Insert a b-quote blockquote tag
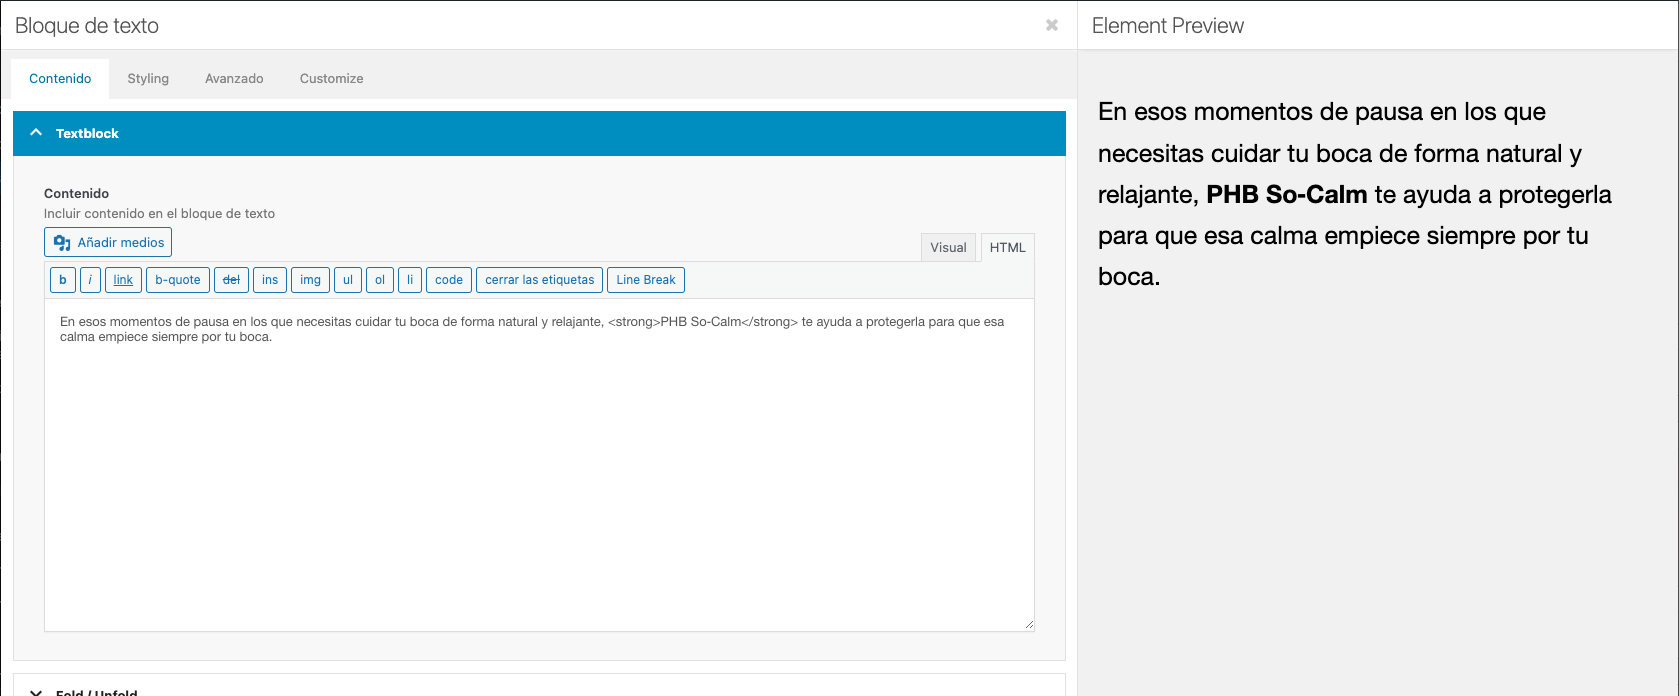This screenshot has width=1679, height=696. (x=178, y=280)
